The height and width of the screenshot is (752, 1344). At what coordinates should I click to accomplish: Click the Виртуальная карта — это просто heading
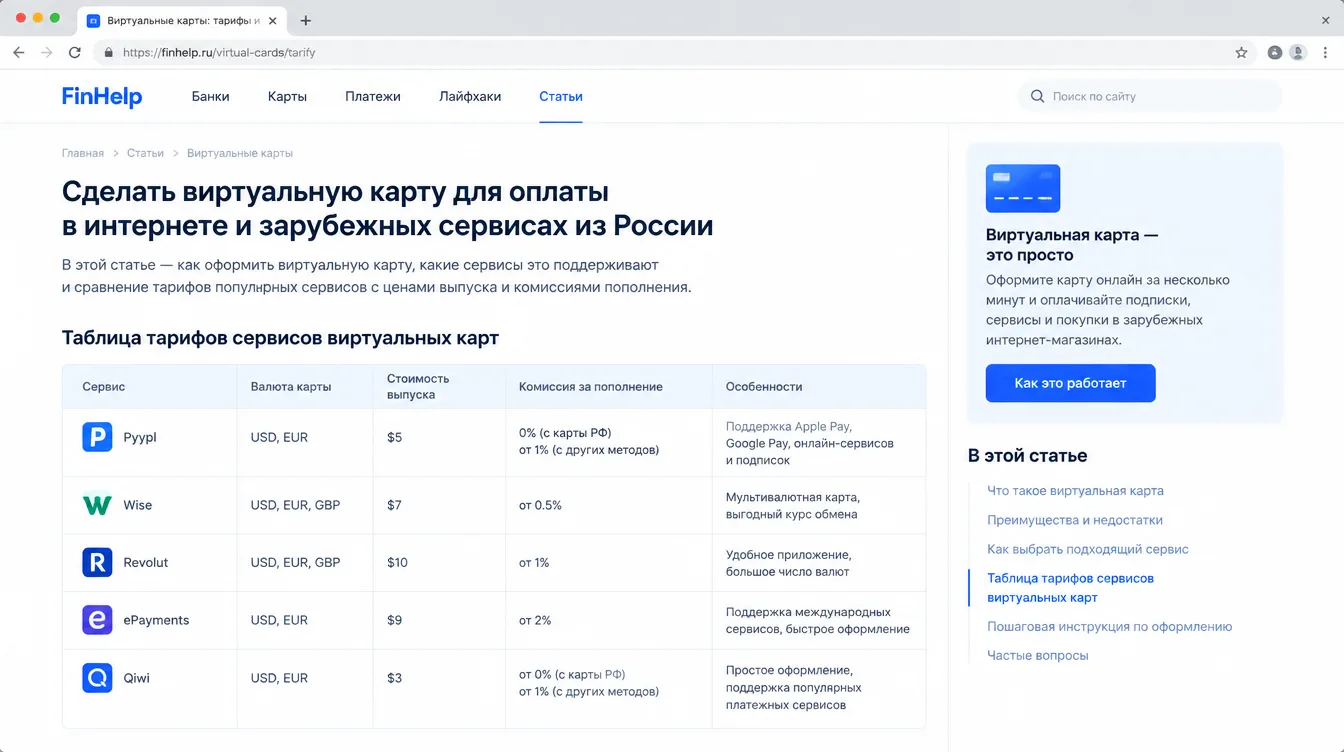1072,245
